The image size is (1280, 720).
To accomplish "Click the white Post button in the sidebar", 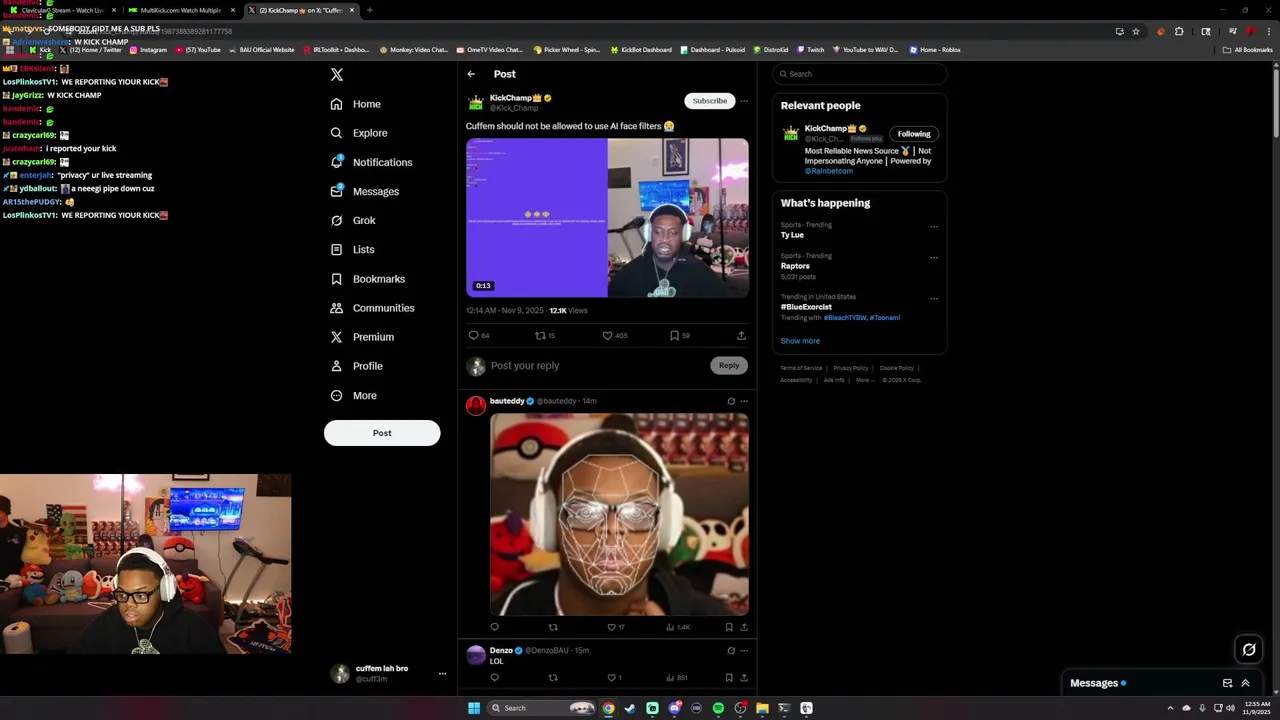I will (x=382, y=433).
